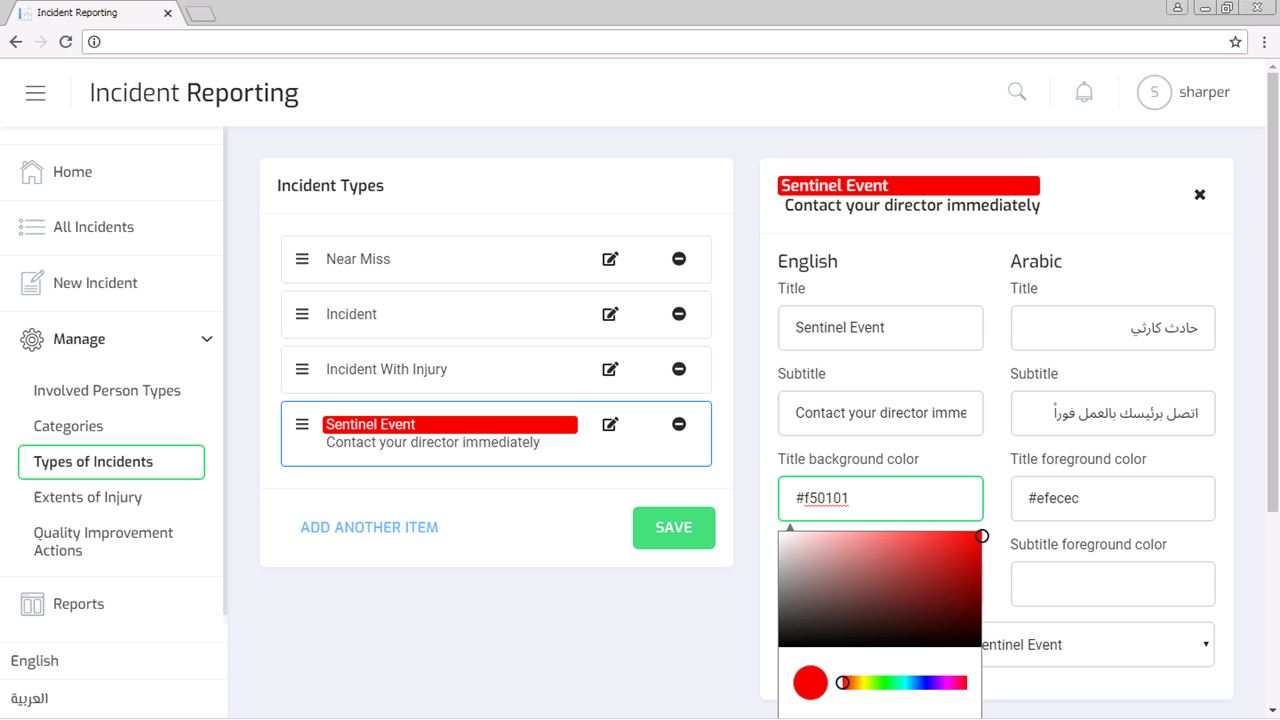Viewport: 1280px width, 720px height.
Task: Focus the Arabic Subtitle input field
Action: [1112, 413]
